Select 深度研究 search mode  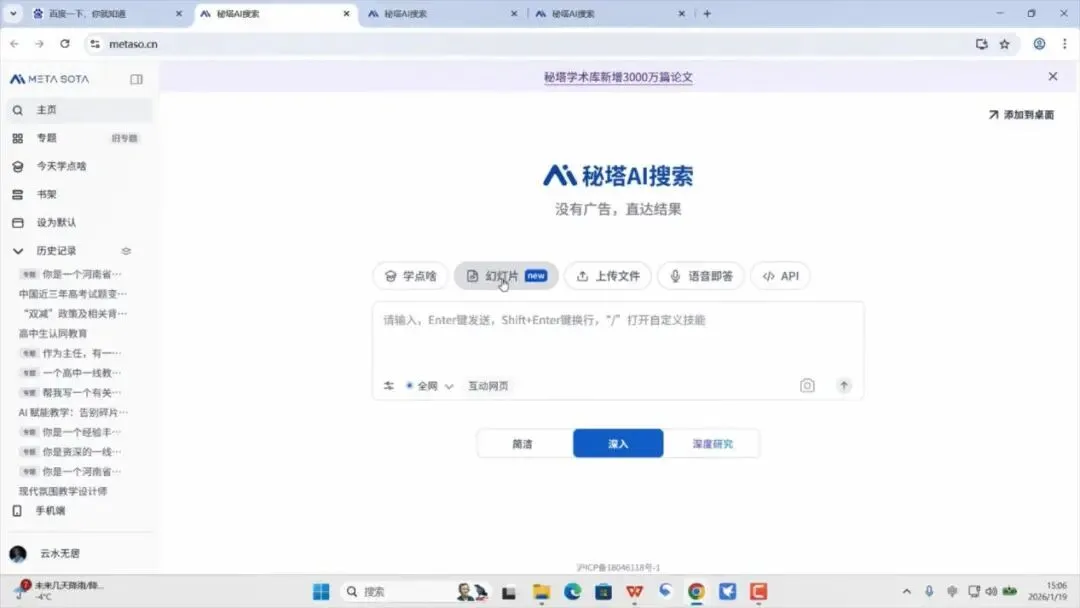[712, 444]
